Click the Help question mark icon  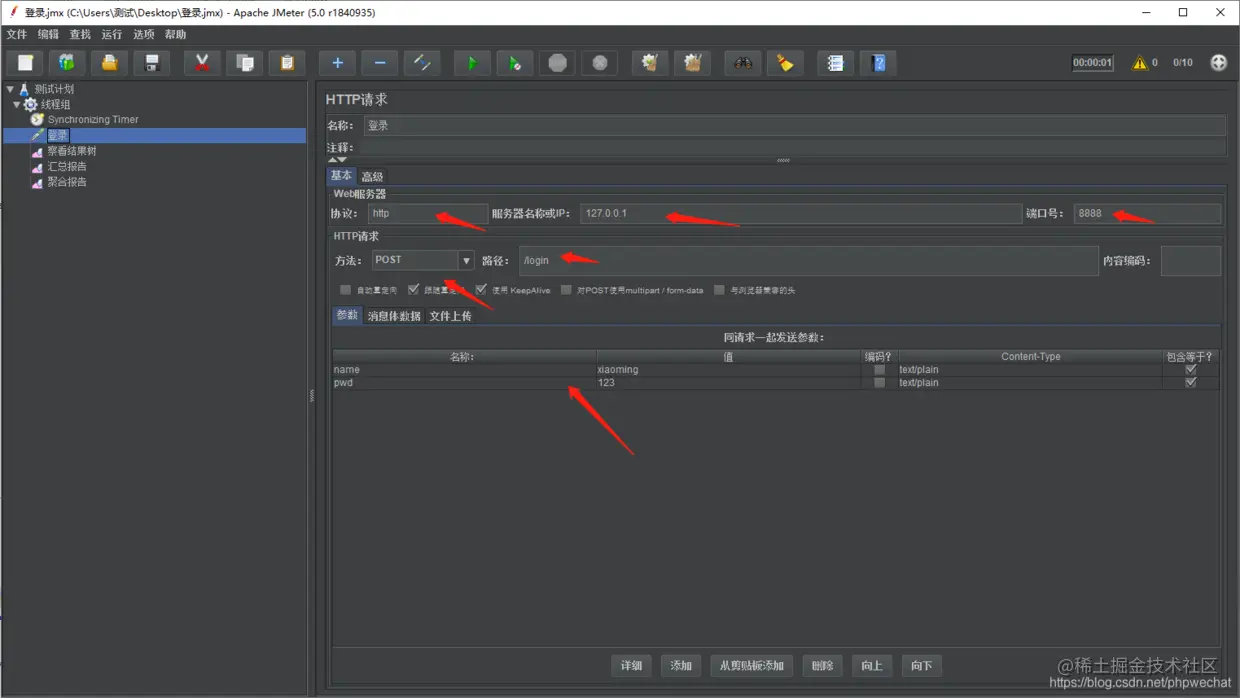click(x=878, y=63)
